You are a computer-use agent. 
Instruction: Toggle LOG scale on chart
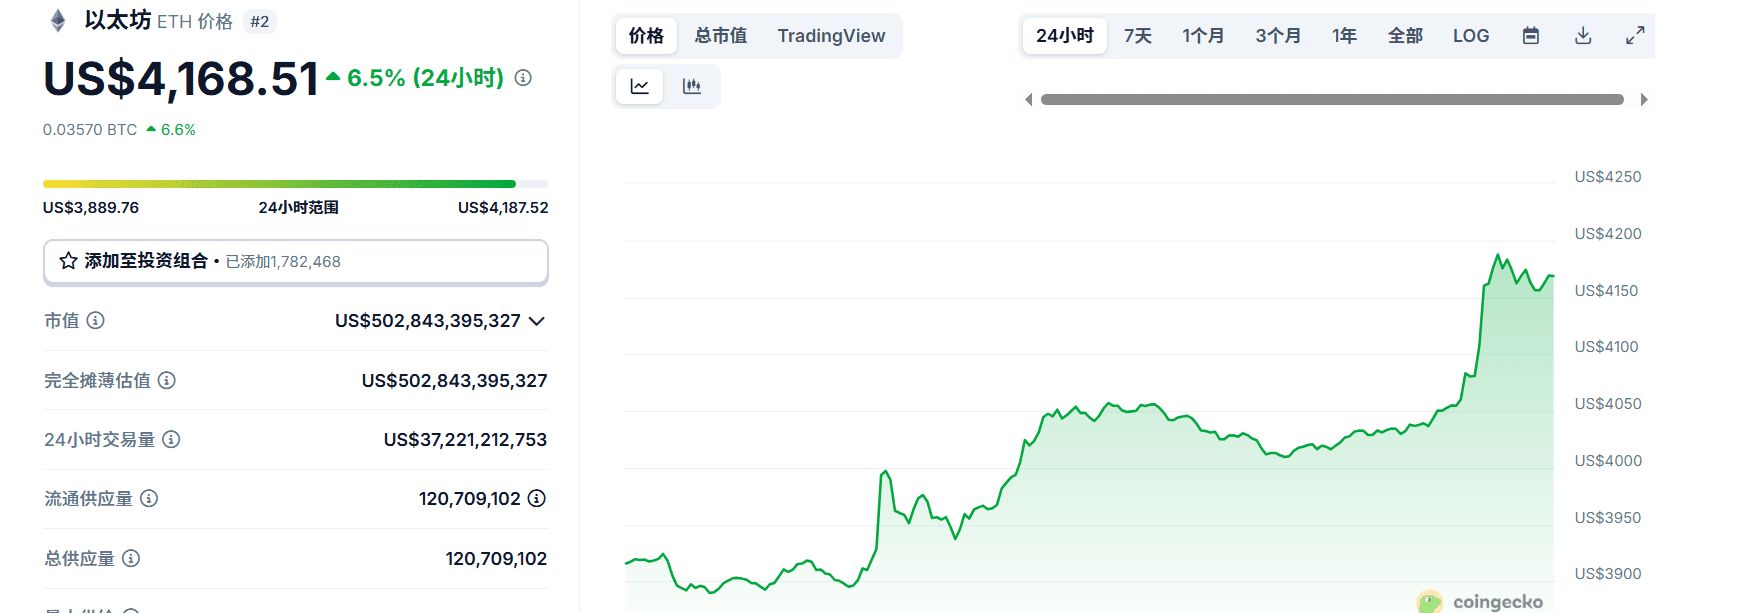1471,36
